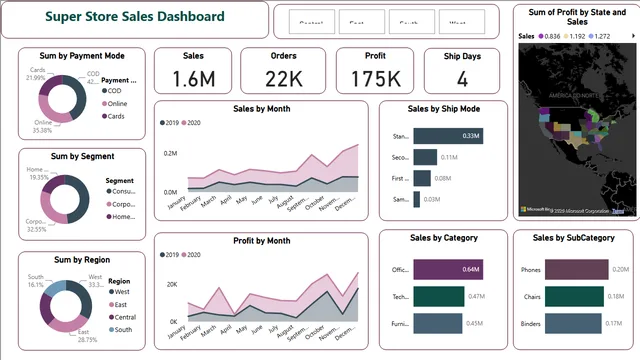
Task: Select COD in Payment Mode legend
Action: [111, 91]
